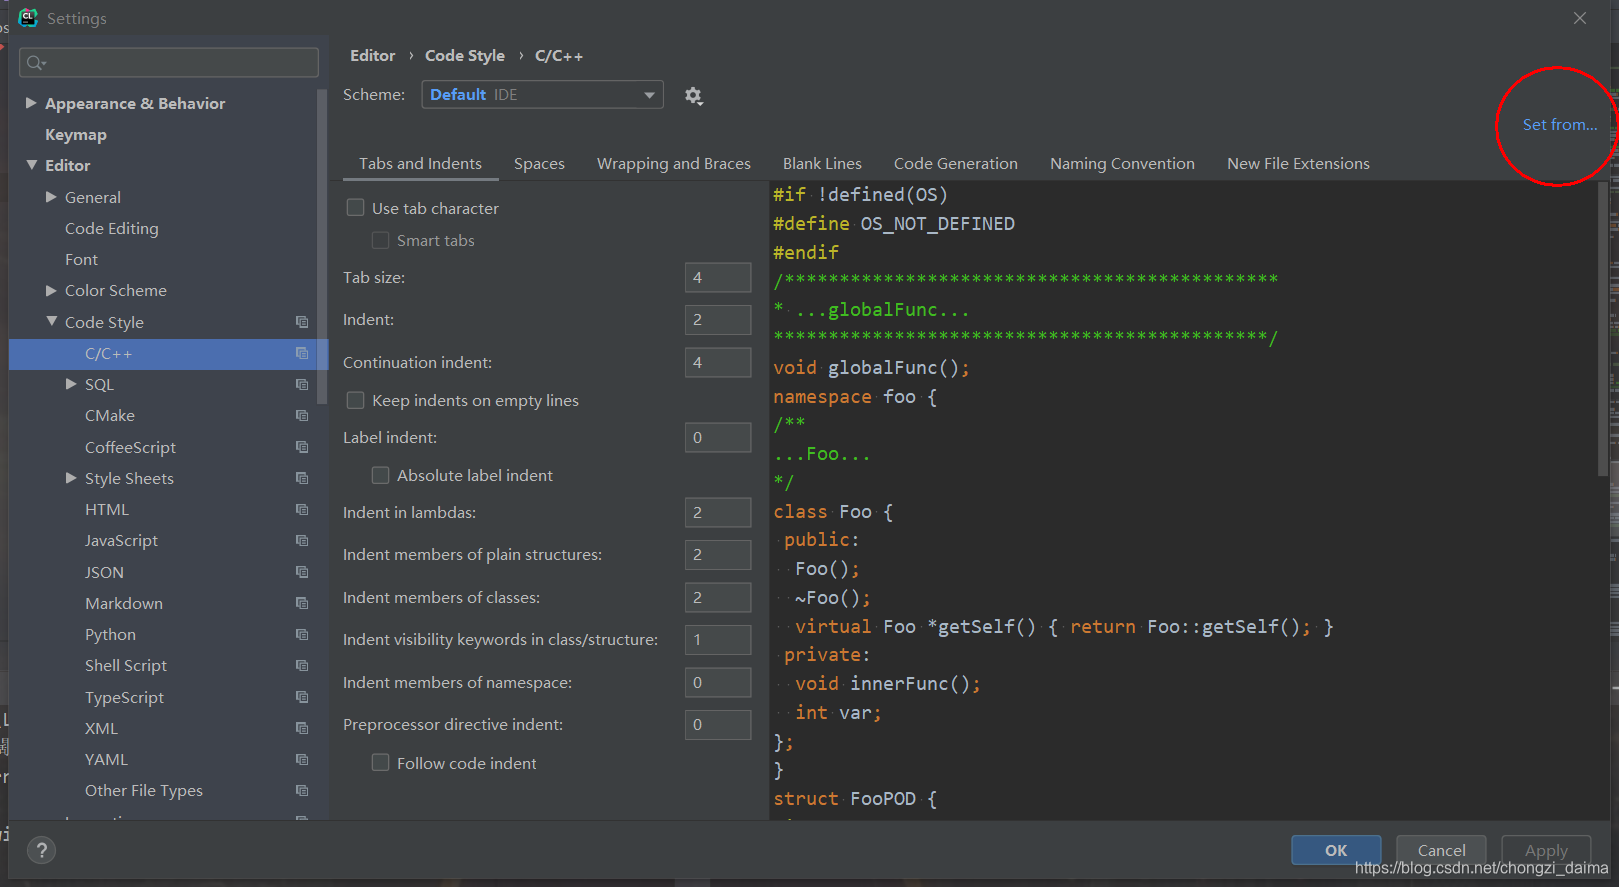
Task: Open the Naming Convention tab
Action: click(x=1122, y=163)
